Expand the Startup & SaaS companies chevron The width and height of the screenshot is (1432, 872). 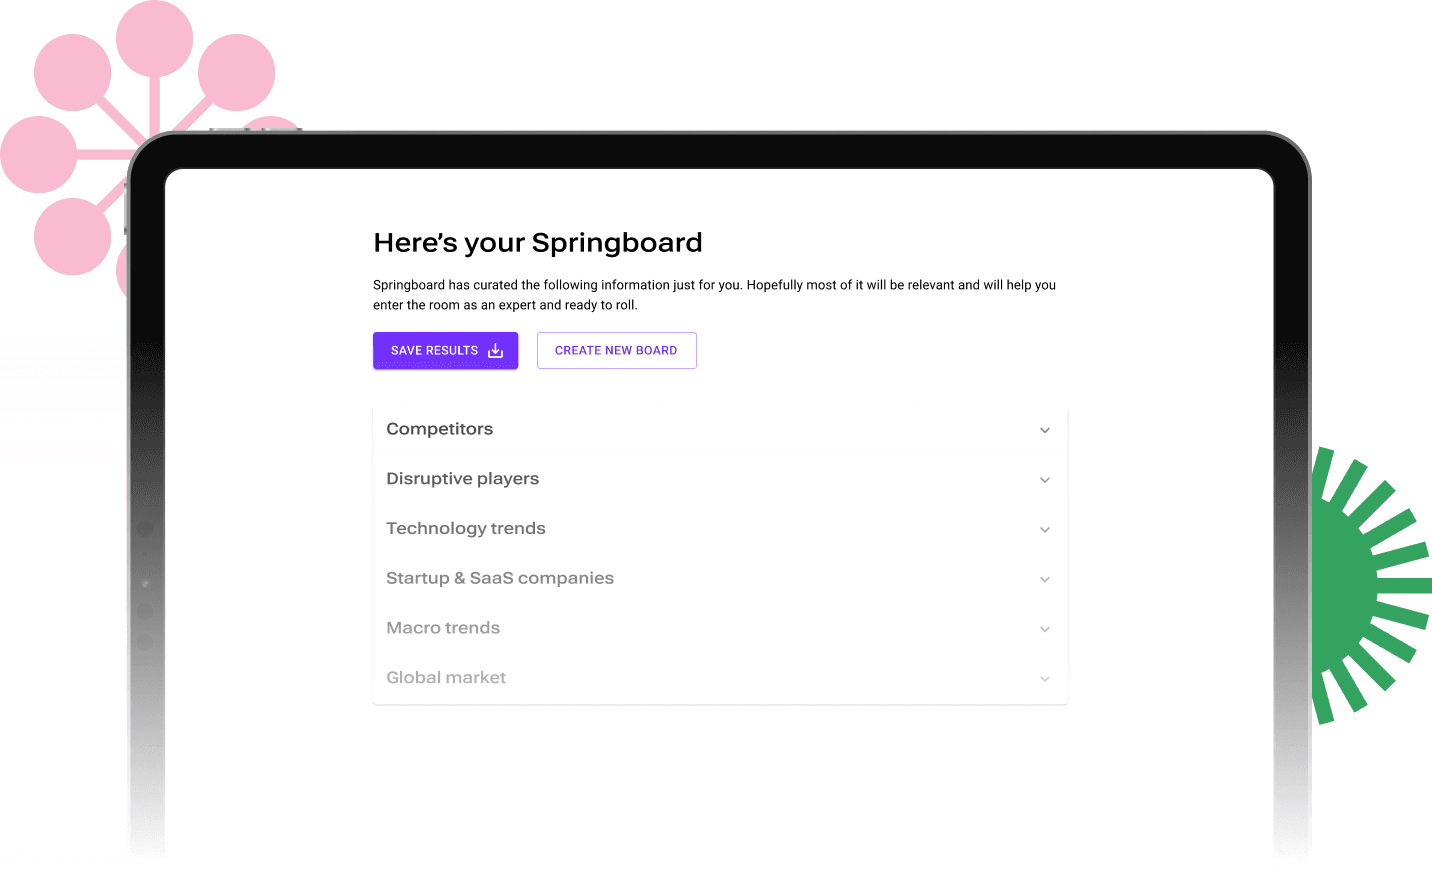tap(1044, 580)
